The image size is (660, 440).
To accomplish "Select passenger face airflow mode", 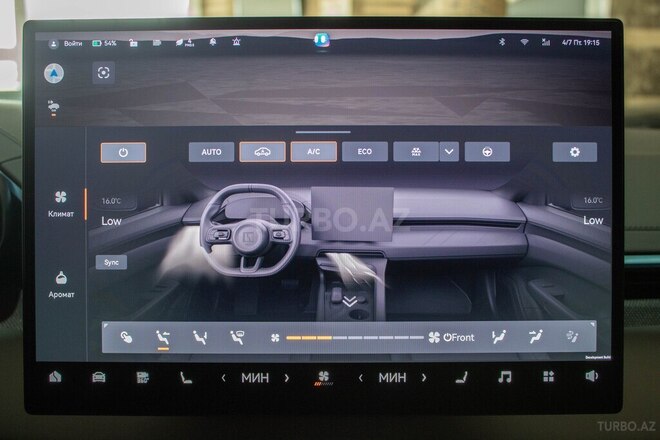I will pyautogui.click(x=535, y=337).
